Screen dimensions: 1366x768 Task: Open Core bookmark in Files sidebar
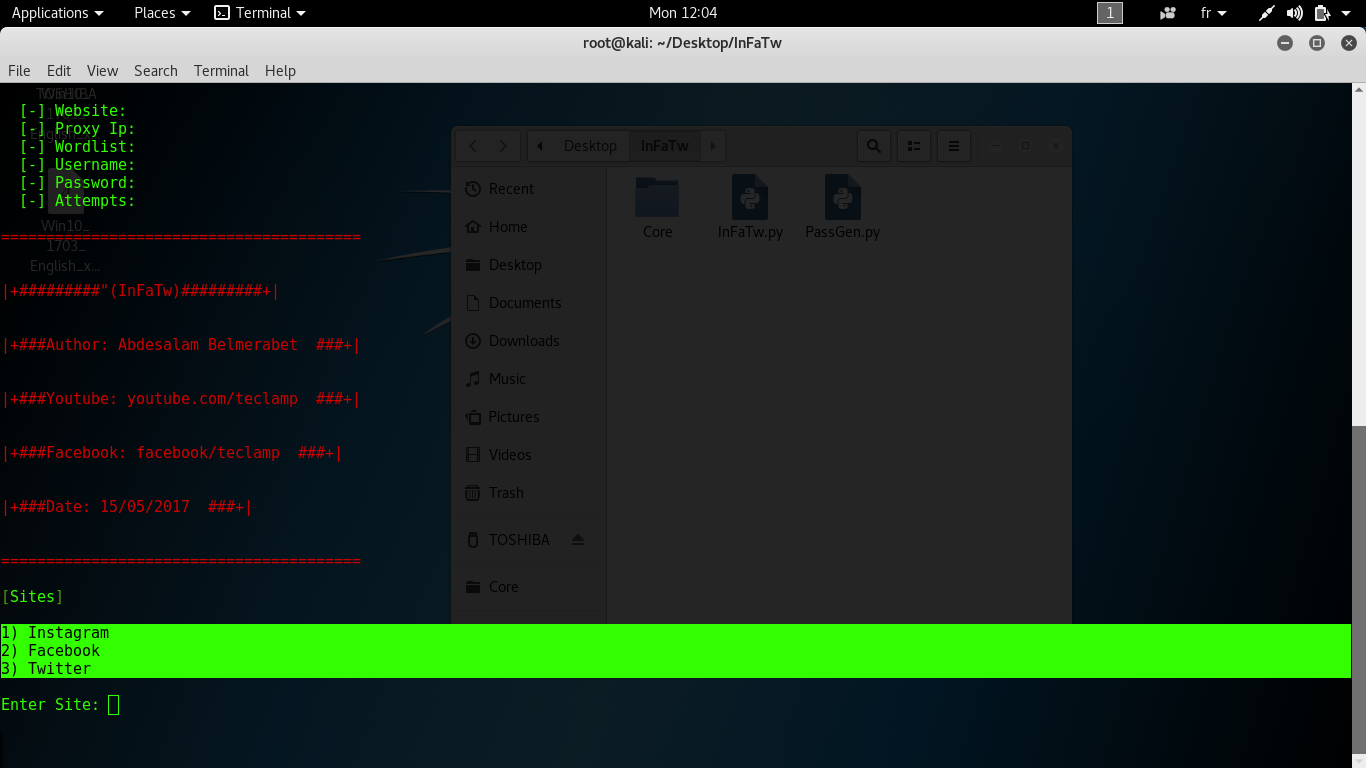(529, 587)
